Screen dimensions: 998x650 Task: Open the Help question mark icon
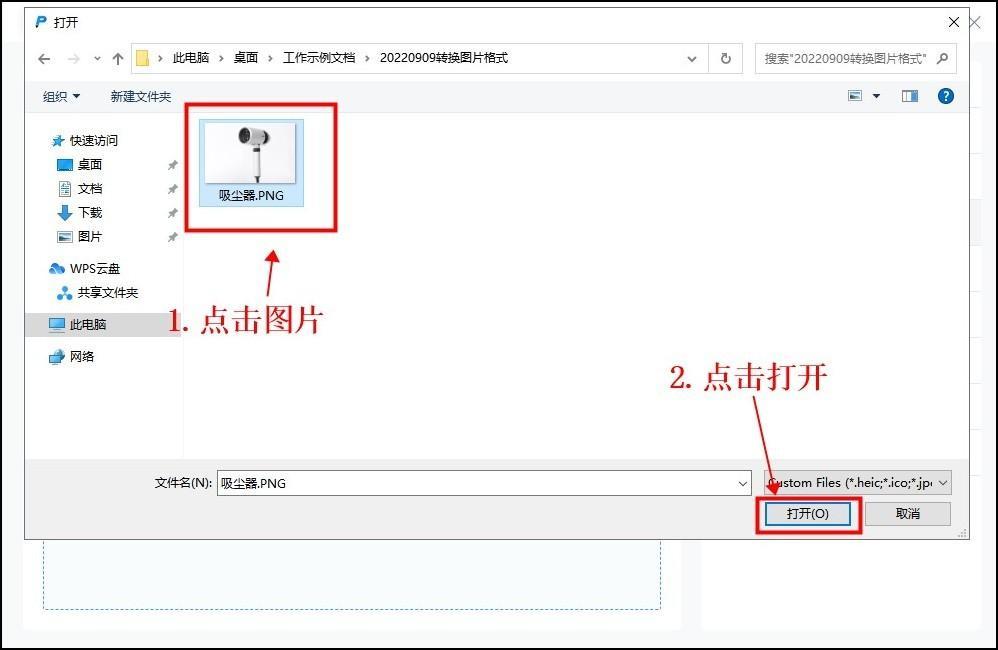(x=945, y=96)
